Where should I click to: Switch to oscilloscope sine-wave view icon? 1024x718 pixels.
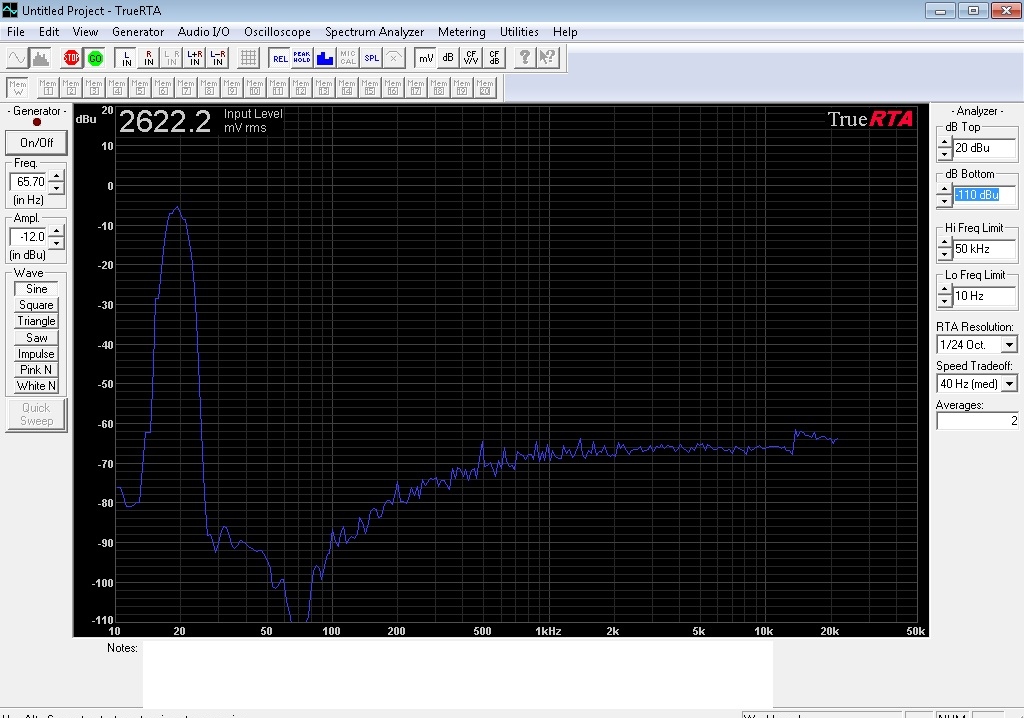[16, 58]
